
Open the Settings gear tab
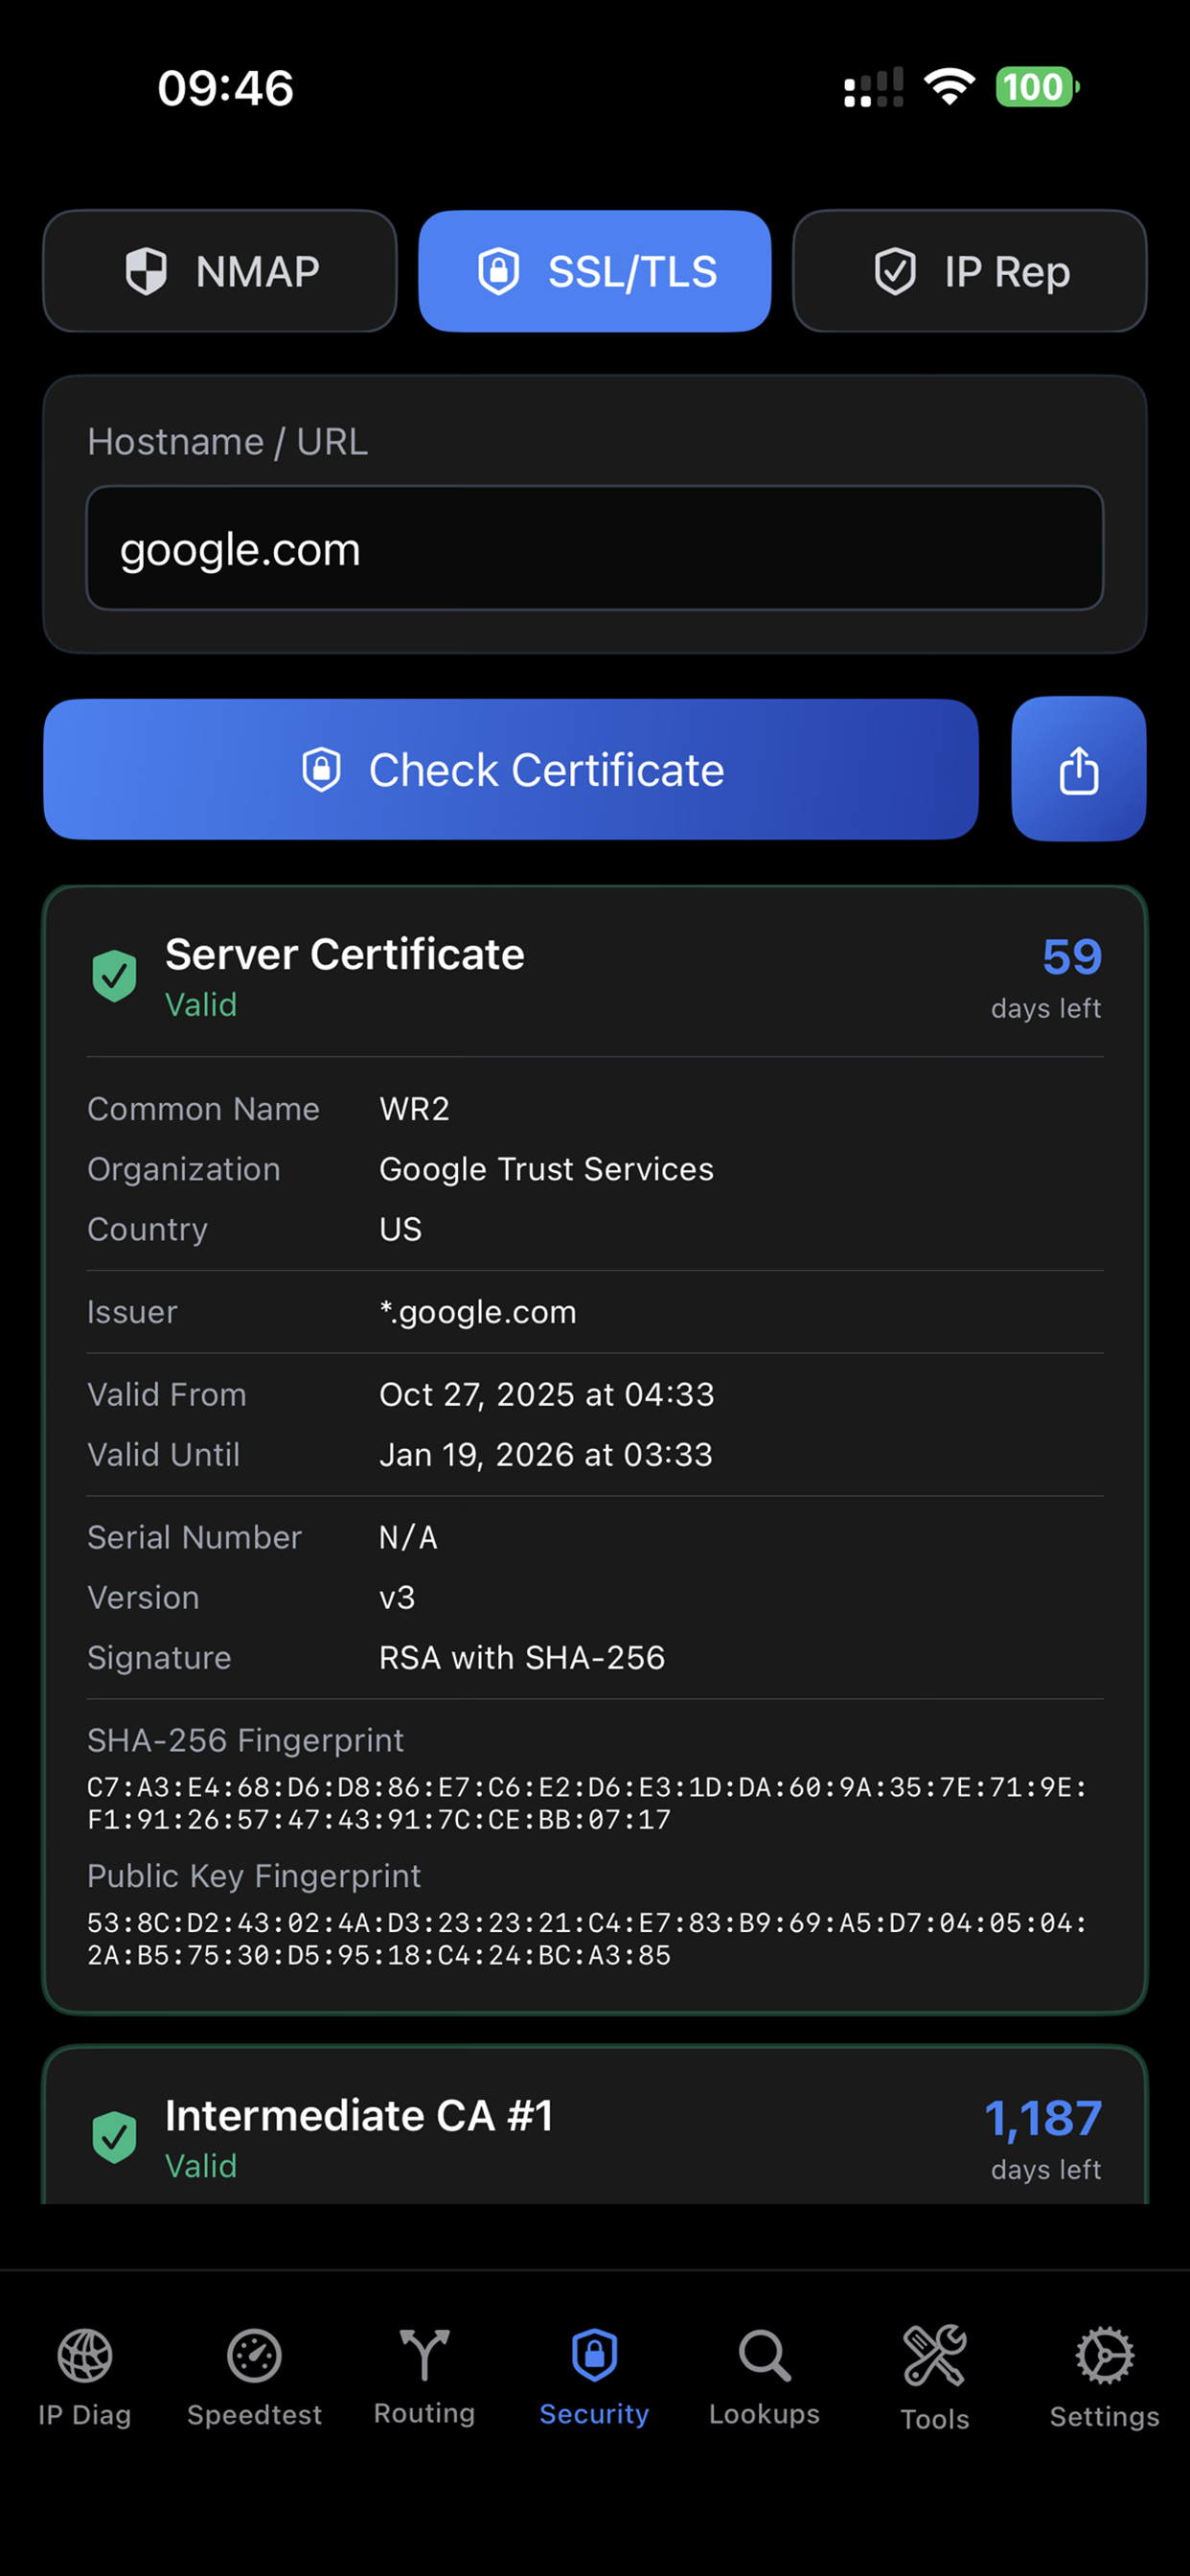click(1105, 2377)
